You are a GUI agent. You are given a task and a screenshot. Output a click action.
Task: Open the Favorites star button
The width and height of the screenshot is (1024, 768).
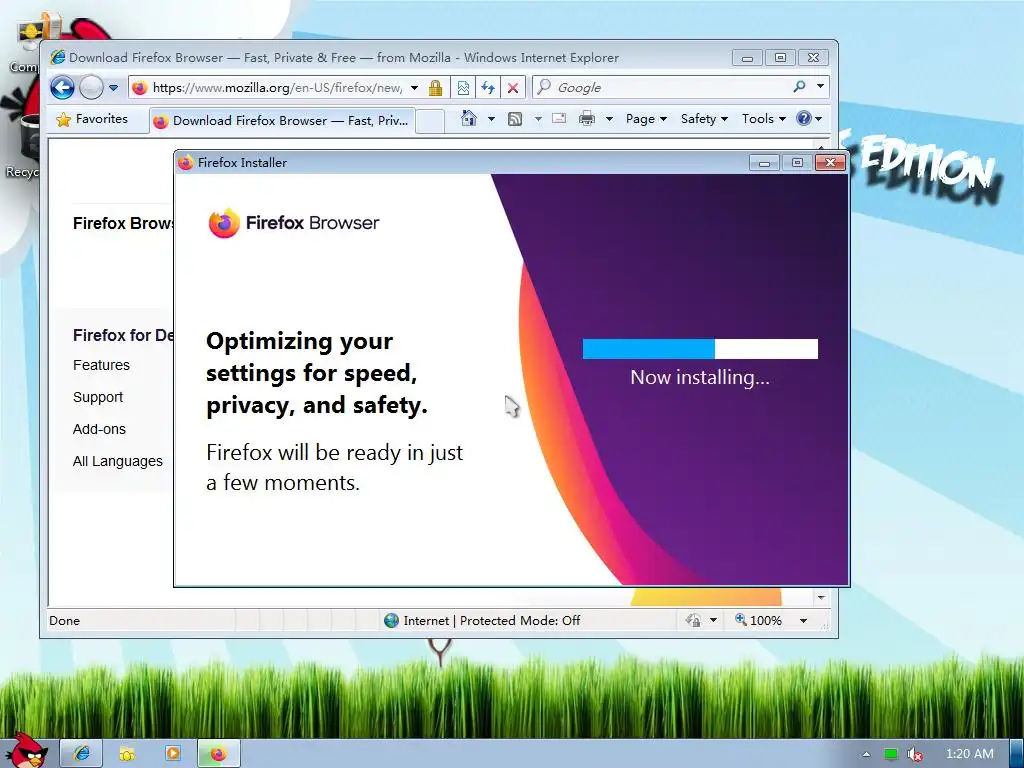92,119
